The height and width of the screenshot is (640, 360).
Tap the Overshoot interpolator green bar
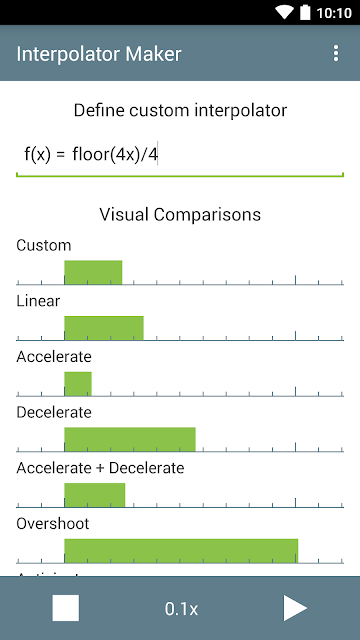point(181,551)
